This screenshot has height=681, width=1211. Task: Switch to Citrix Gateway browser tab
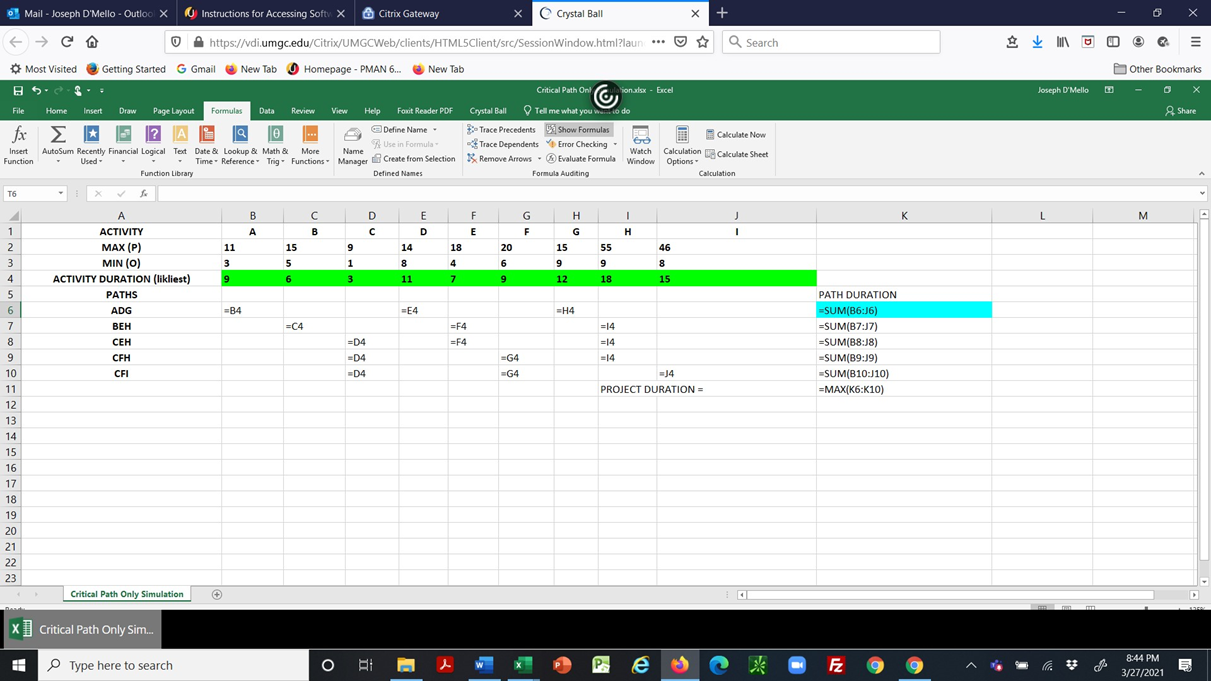tap(440, 14)
